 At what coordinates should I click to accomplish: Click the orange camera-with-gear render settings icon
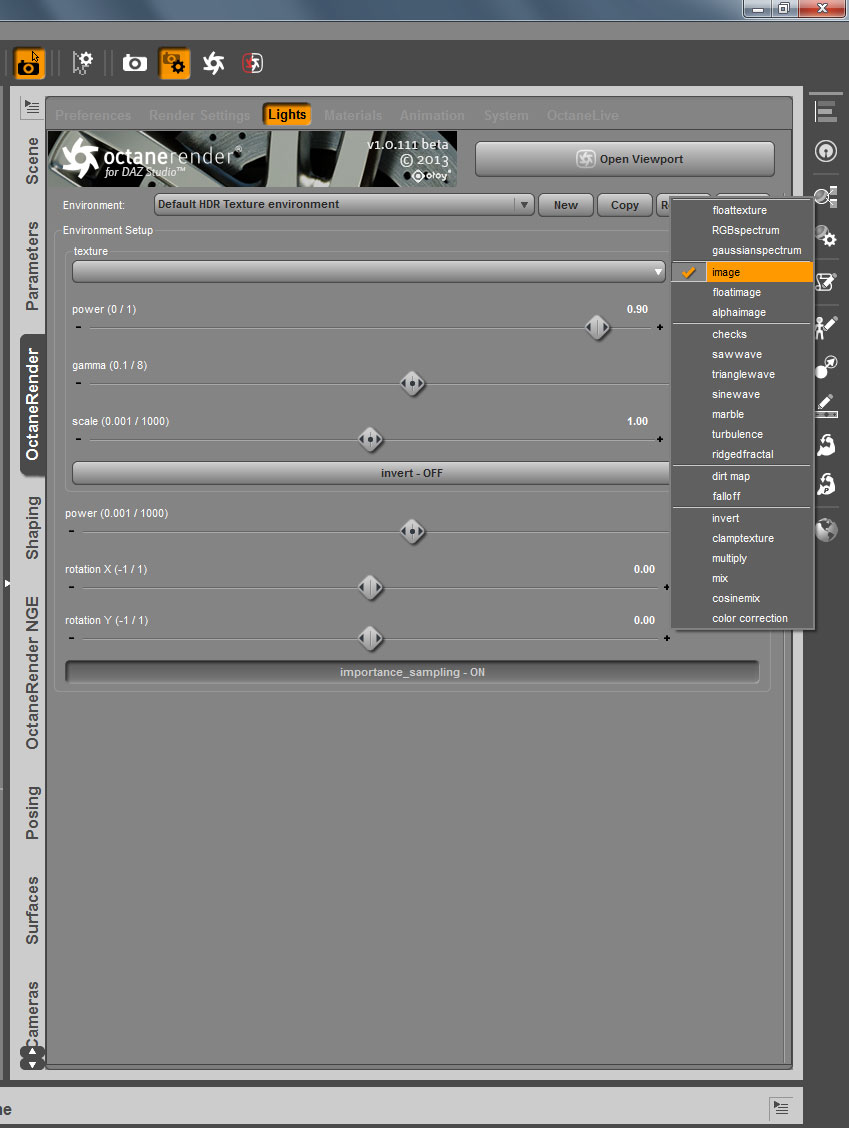pyautogui.click(x=174, y=63)
